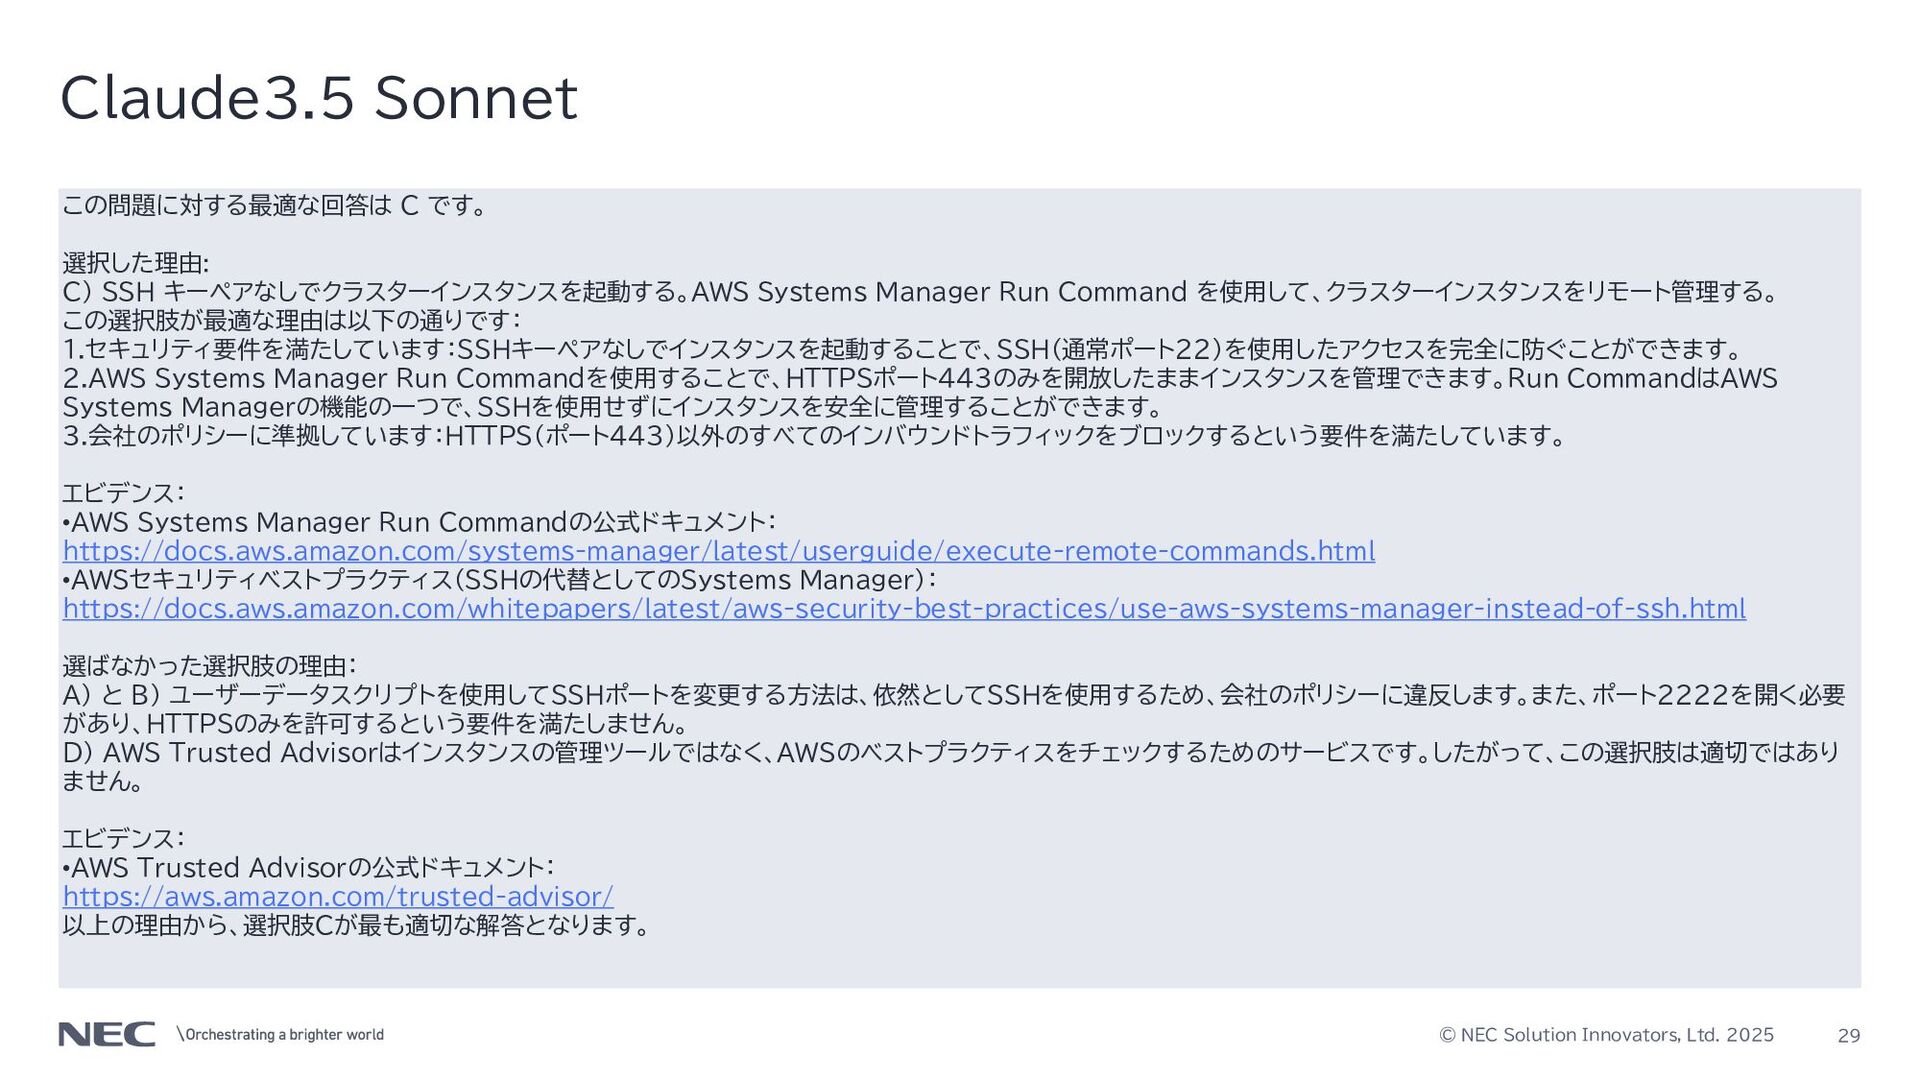Select the 'Run Commandの公式ドキュメント' bullet

(419, 522)
